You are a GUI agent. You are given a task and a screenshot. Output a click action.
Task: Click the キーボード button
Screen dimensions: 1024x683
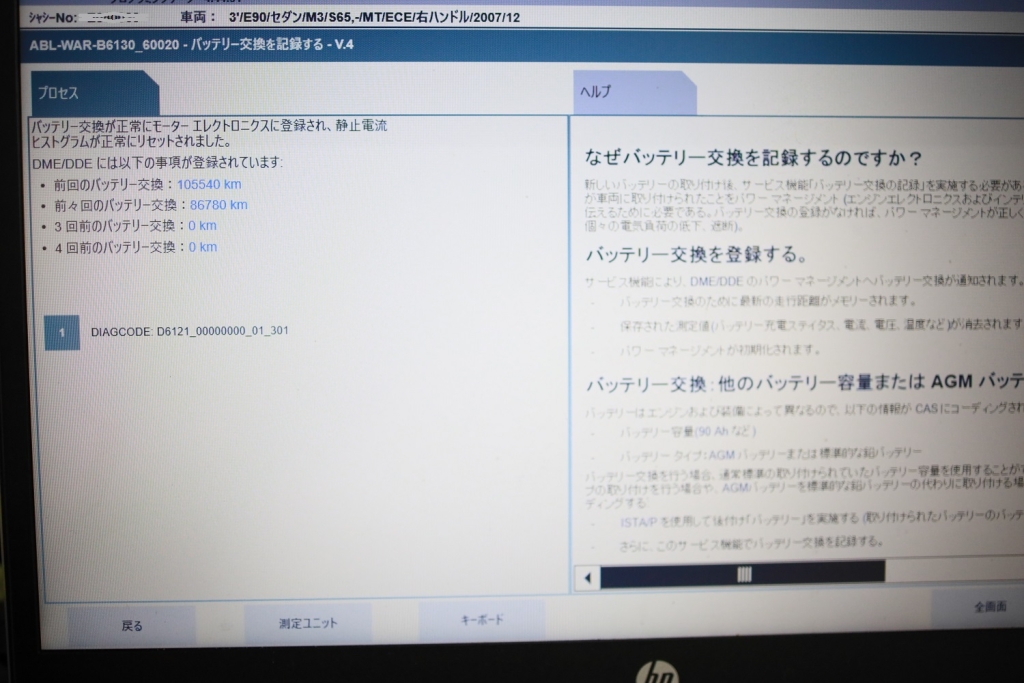click(x=482, y=620)
